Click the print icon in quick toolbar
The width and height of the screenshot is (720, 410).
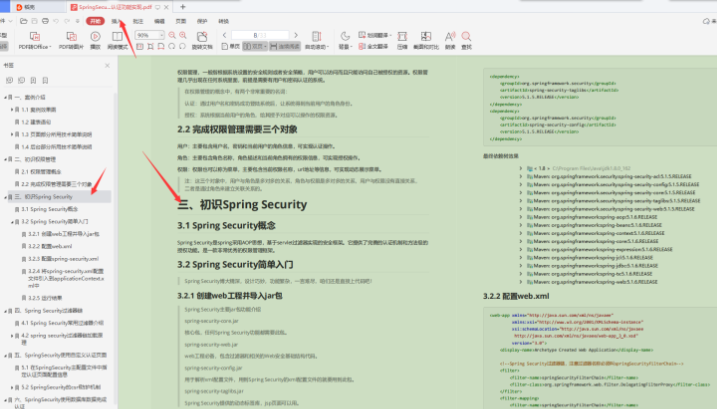[x=45, y=21]
